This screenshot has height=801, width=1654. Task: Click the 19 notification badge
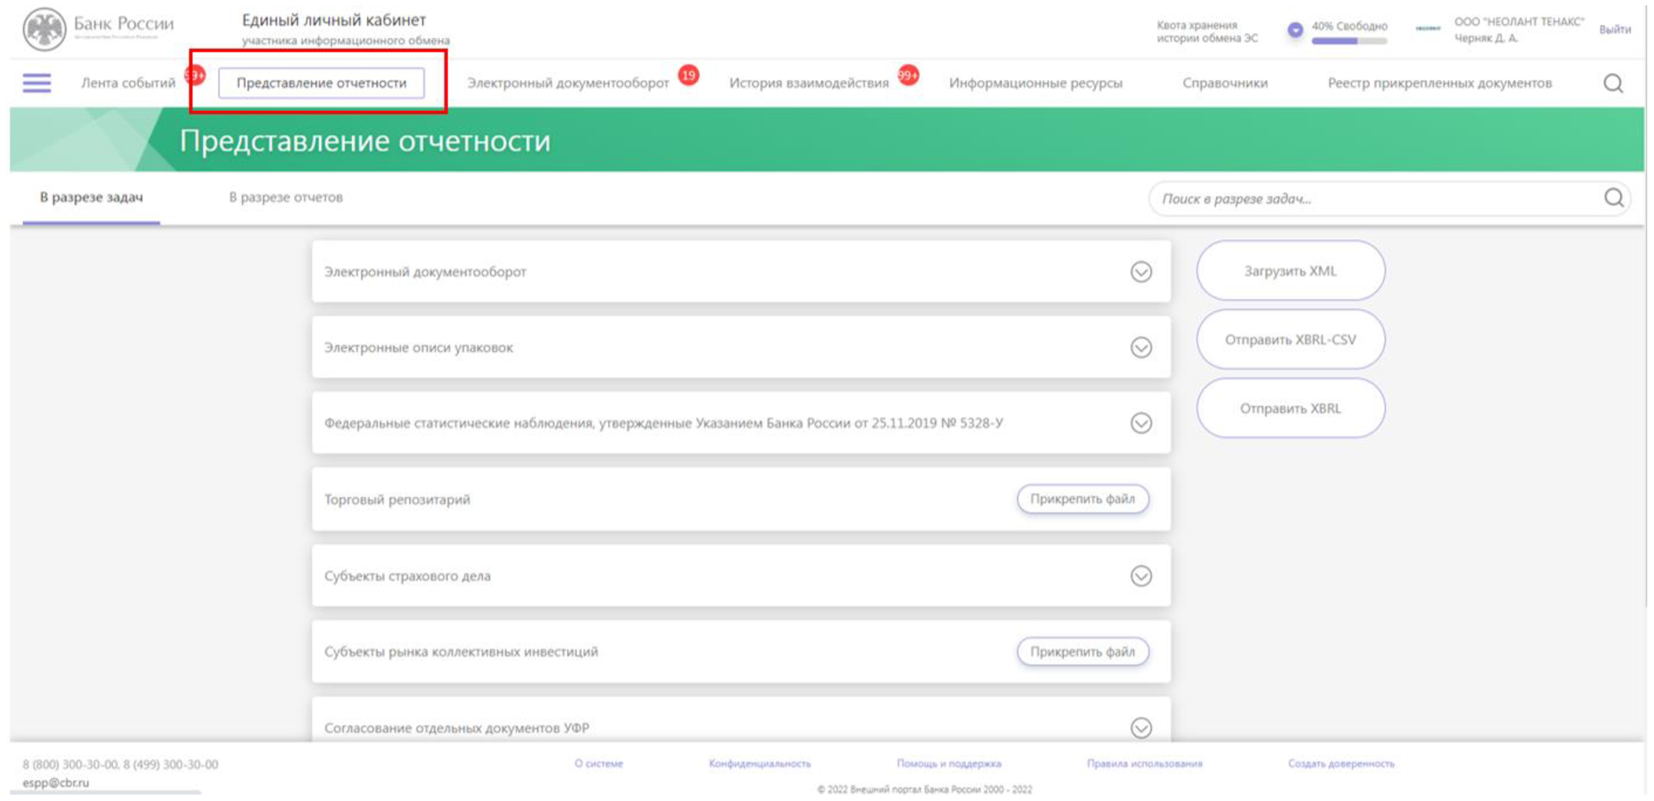[x=688, y=75]
